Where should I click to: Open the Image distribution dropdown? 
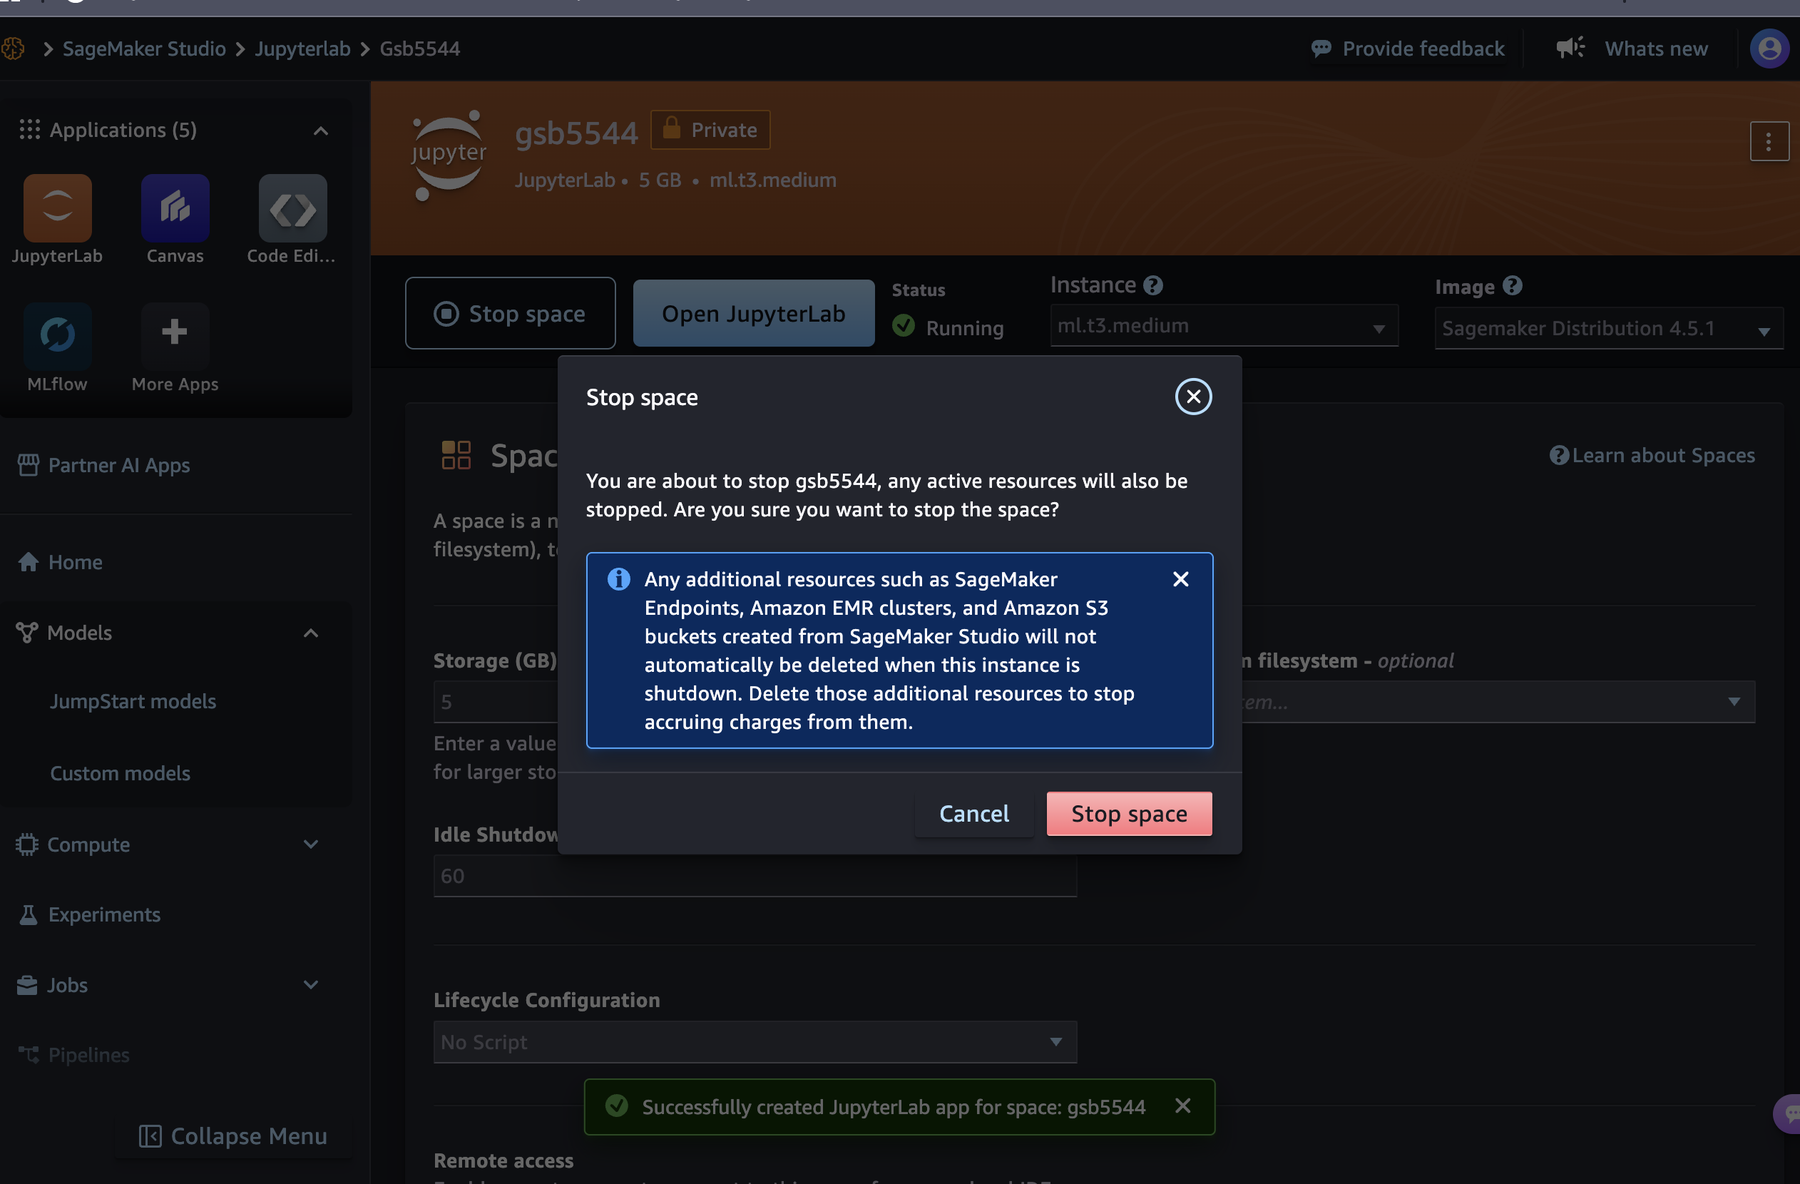tap(1608, 329)
